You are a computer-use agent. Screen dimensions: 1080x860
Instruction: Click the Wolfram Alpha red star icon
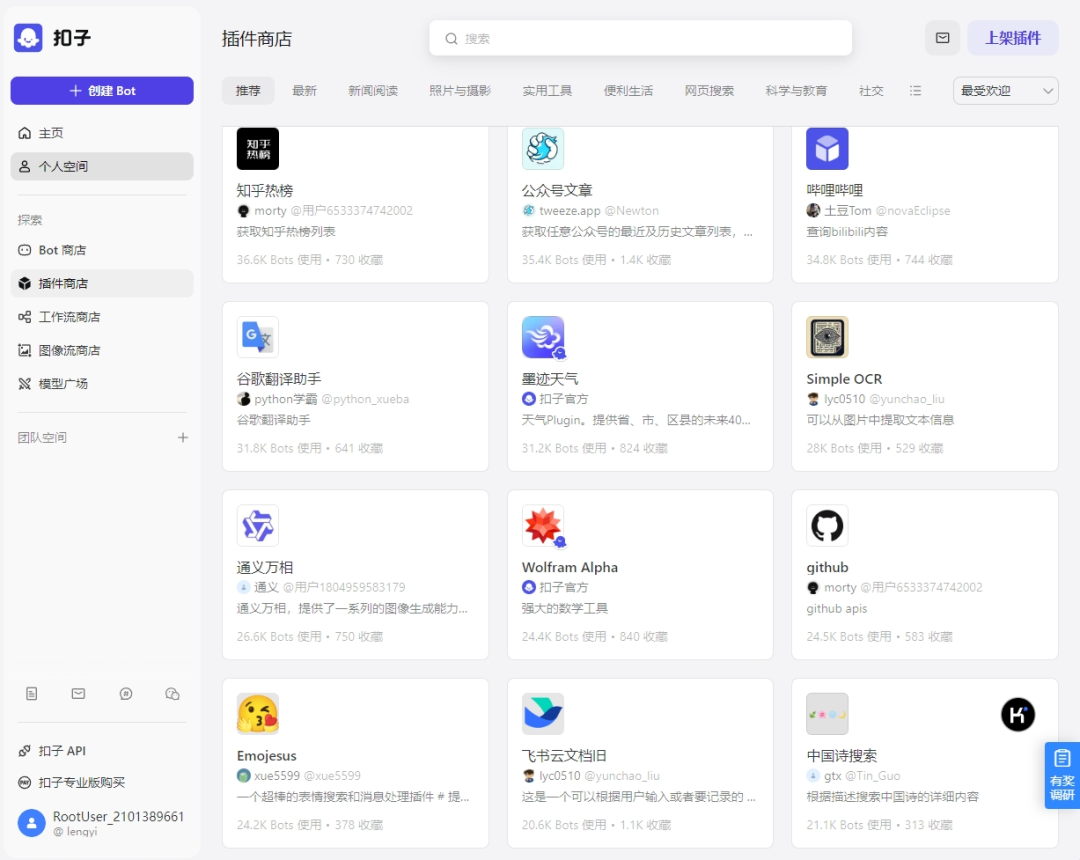point(543,525)
